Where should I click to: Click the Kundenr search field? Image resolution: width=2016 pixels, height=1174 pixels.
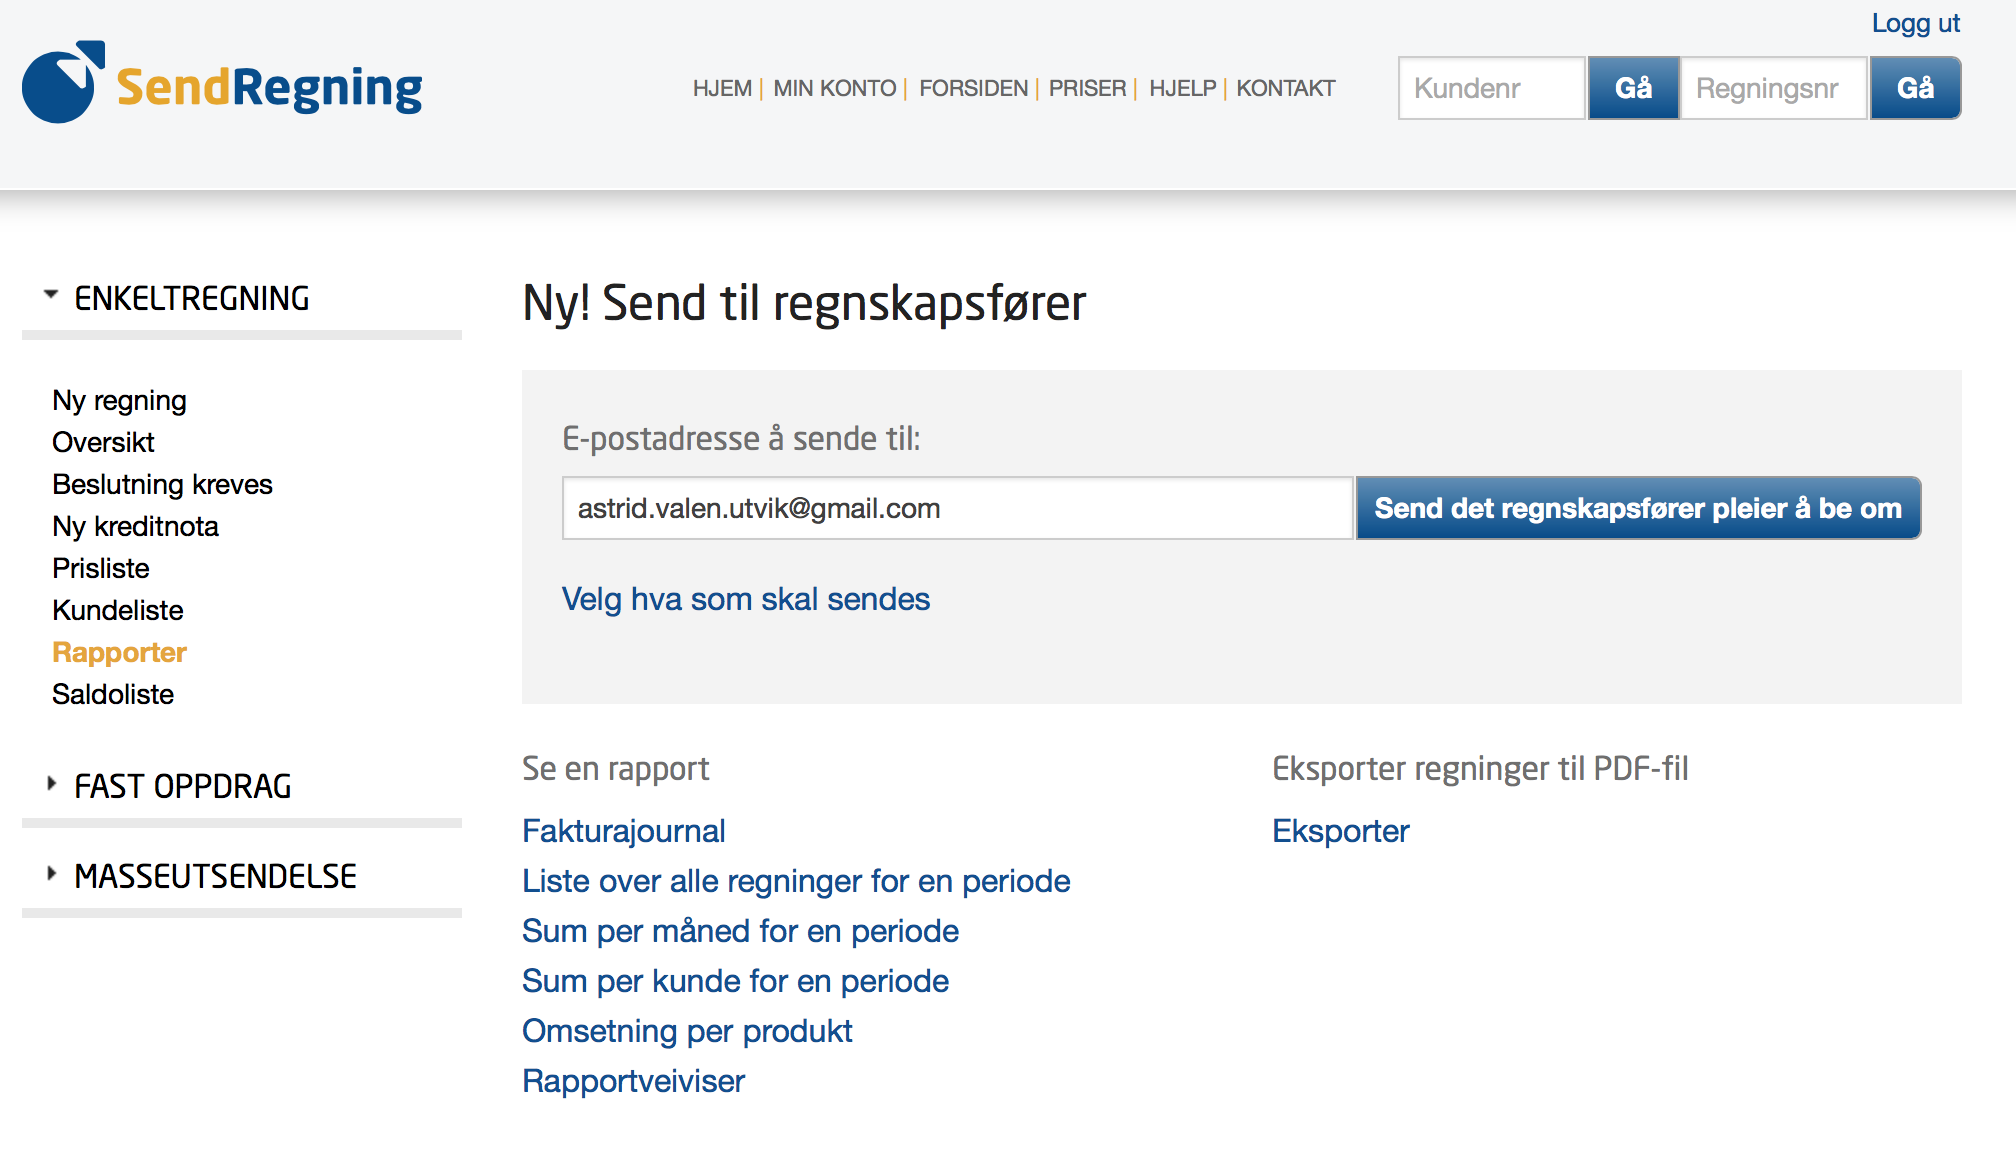point(1491,89)
